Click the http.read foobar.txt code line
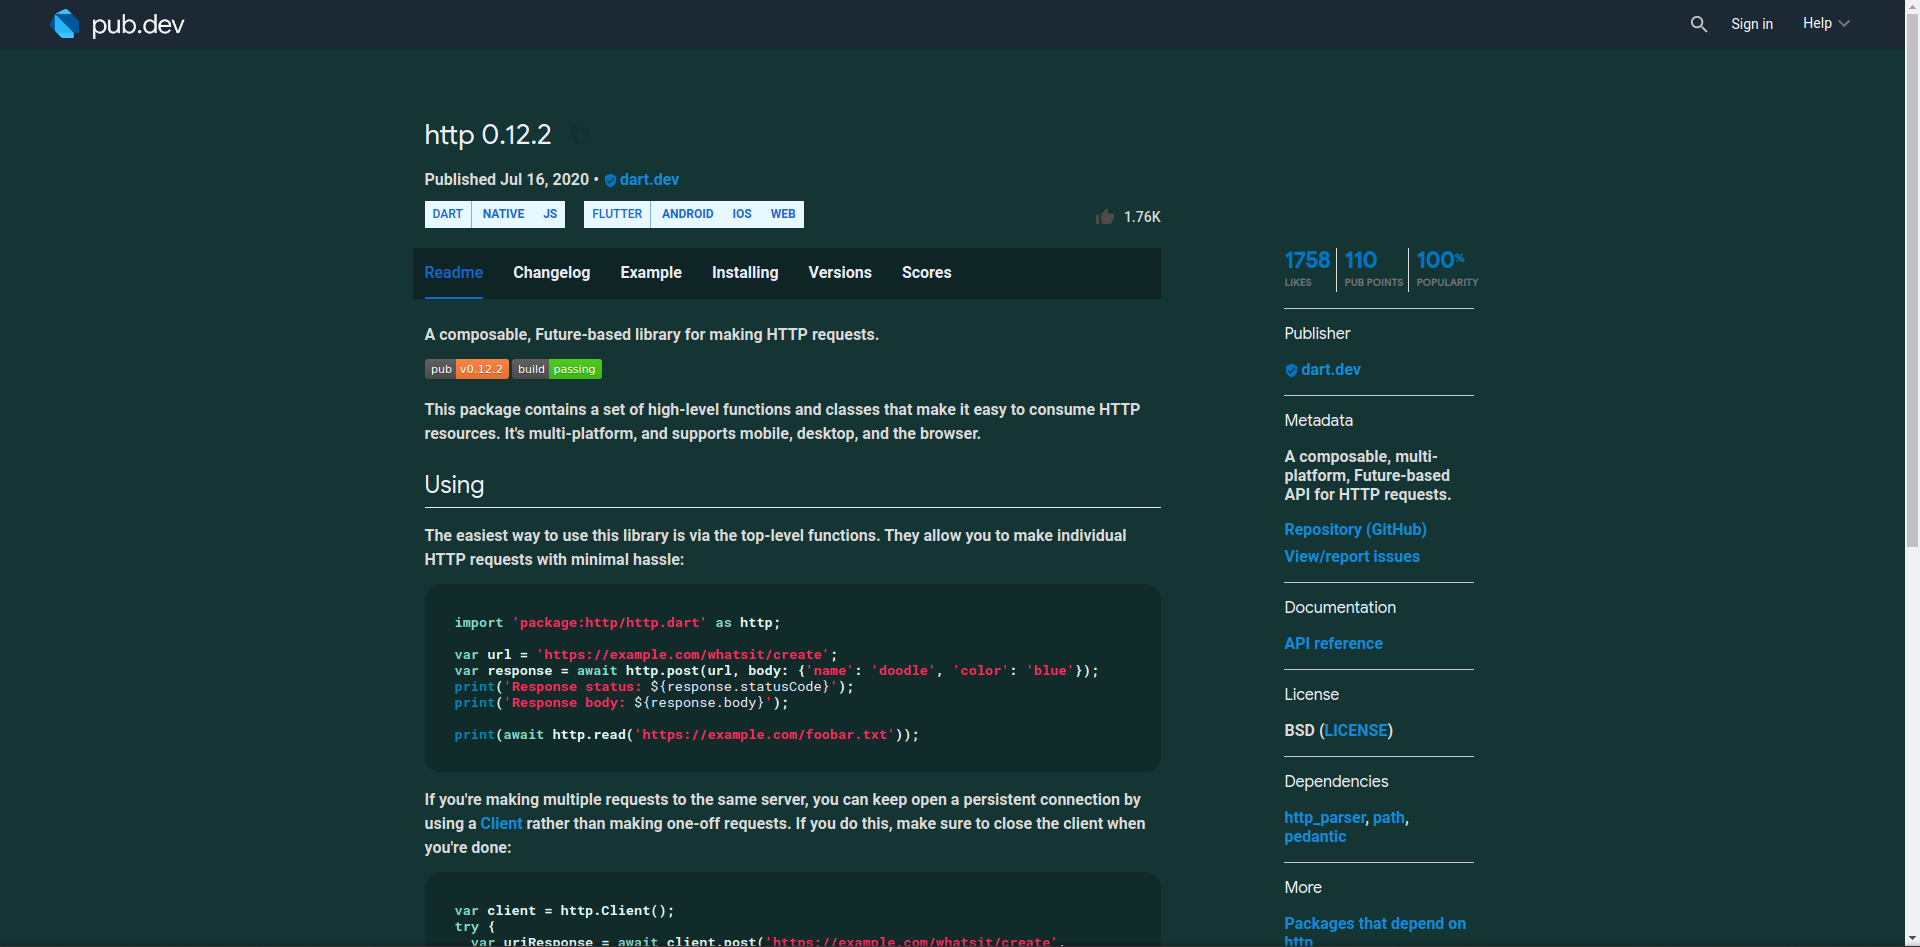Screen dimensions: 1920x947 click(686, 735)
